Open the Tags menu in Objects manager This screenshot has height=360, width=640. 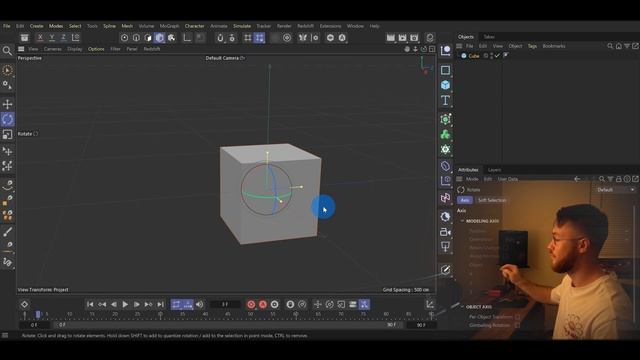point(532,46)
